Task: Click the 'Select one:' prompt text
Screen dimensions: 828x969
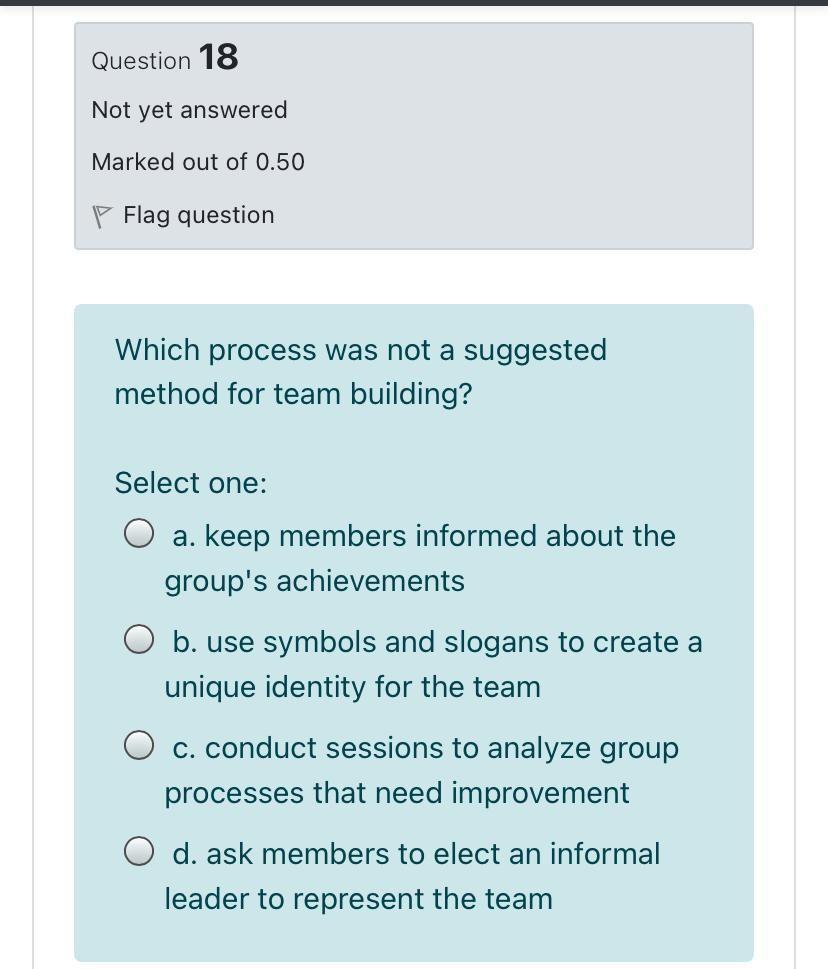Action: click(191, 483)
